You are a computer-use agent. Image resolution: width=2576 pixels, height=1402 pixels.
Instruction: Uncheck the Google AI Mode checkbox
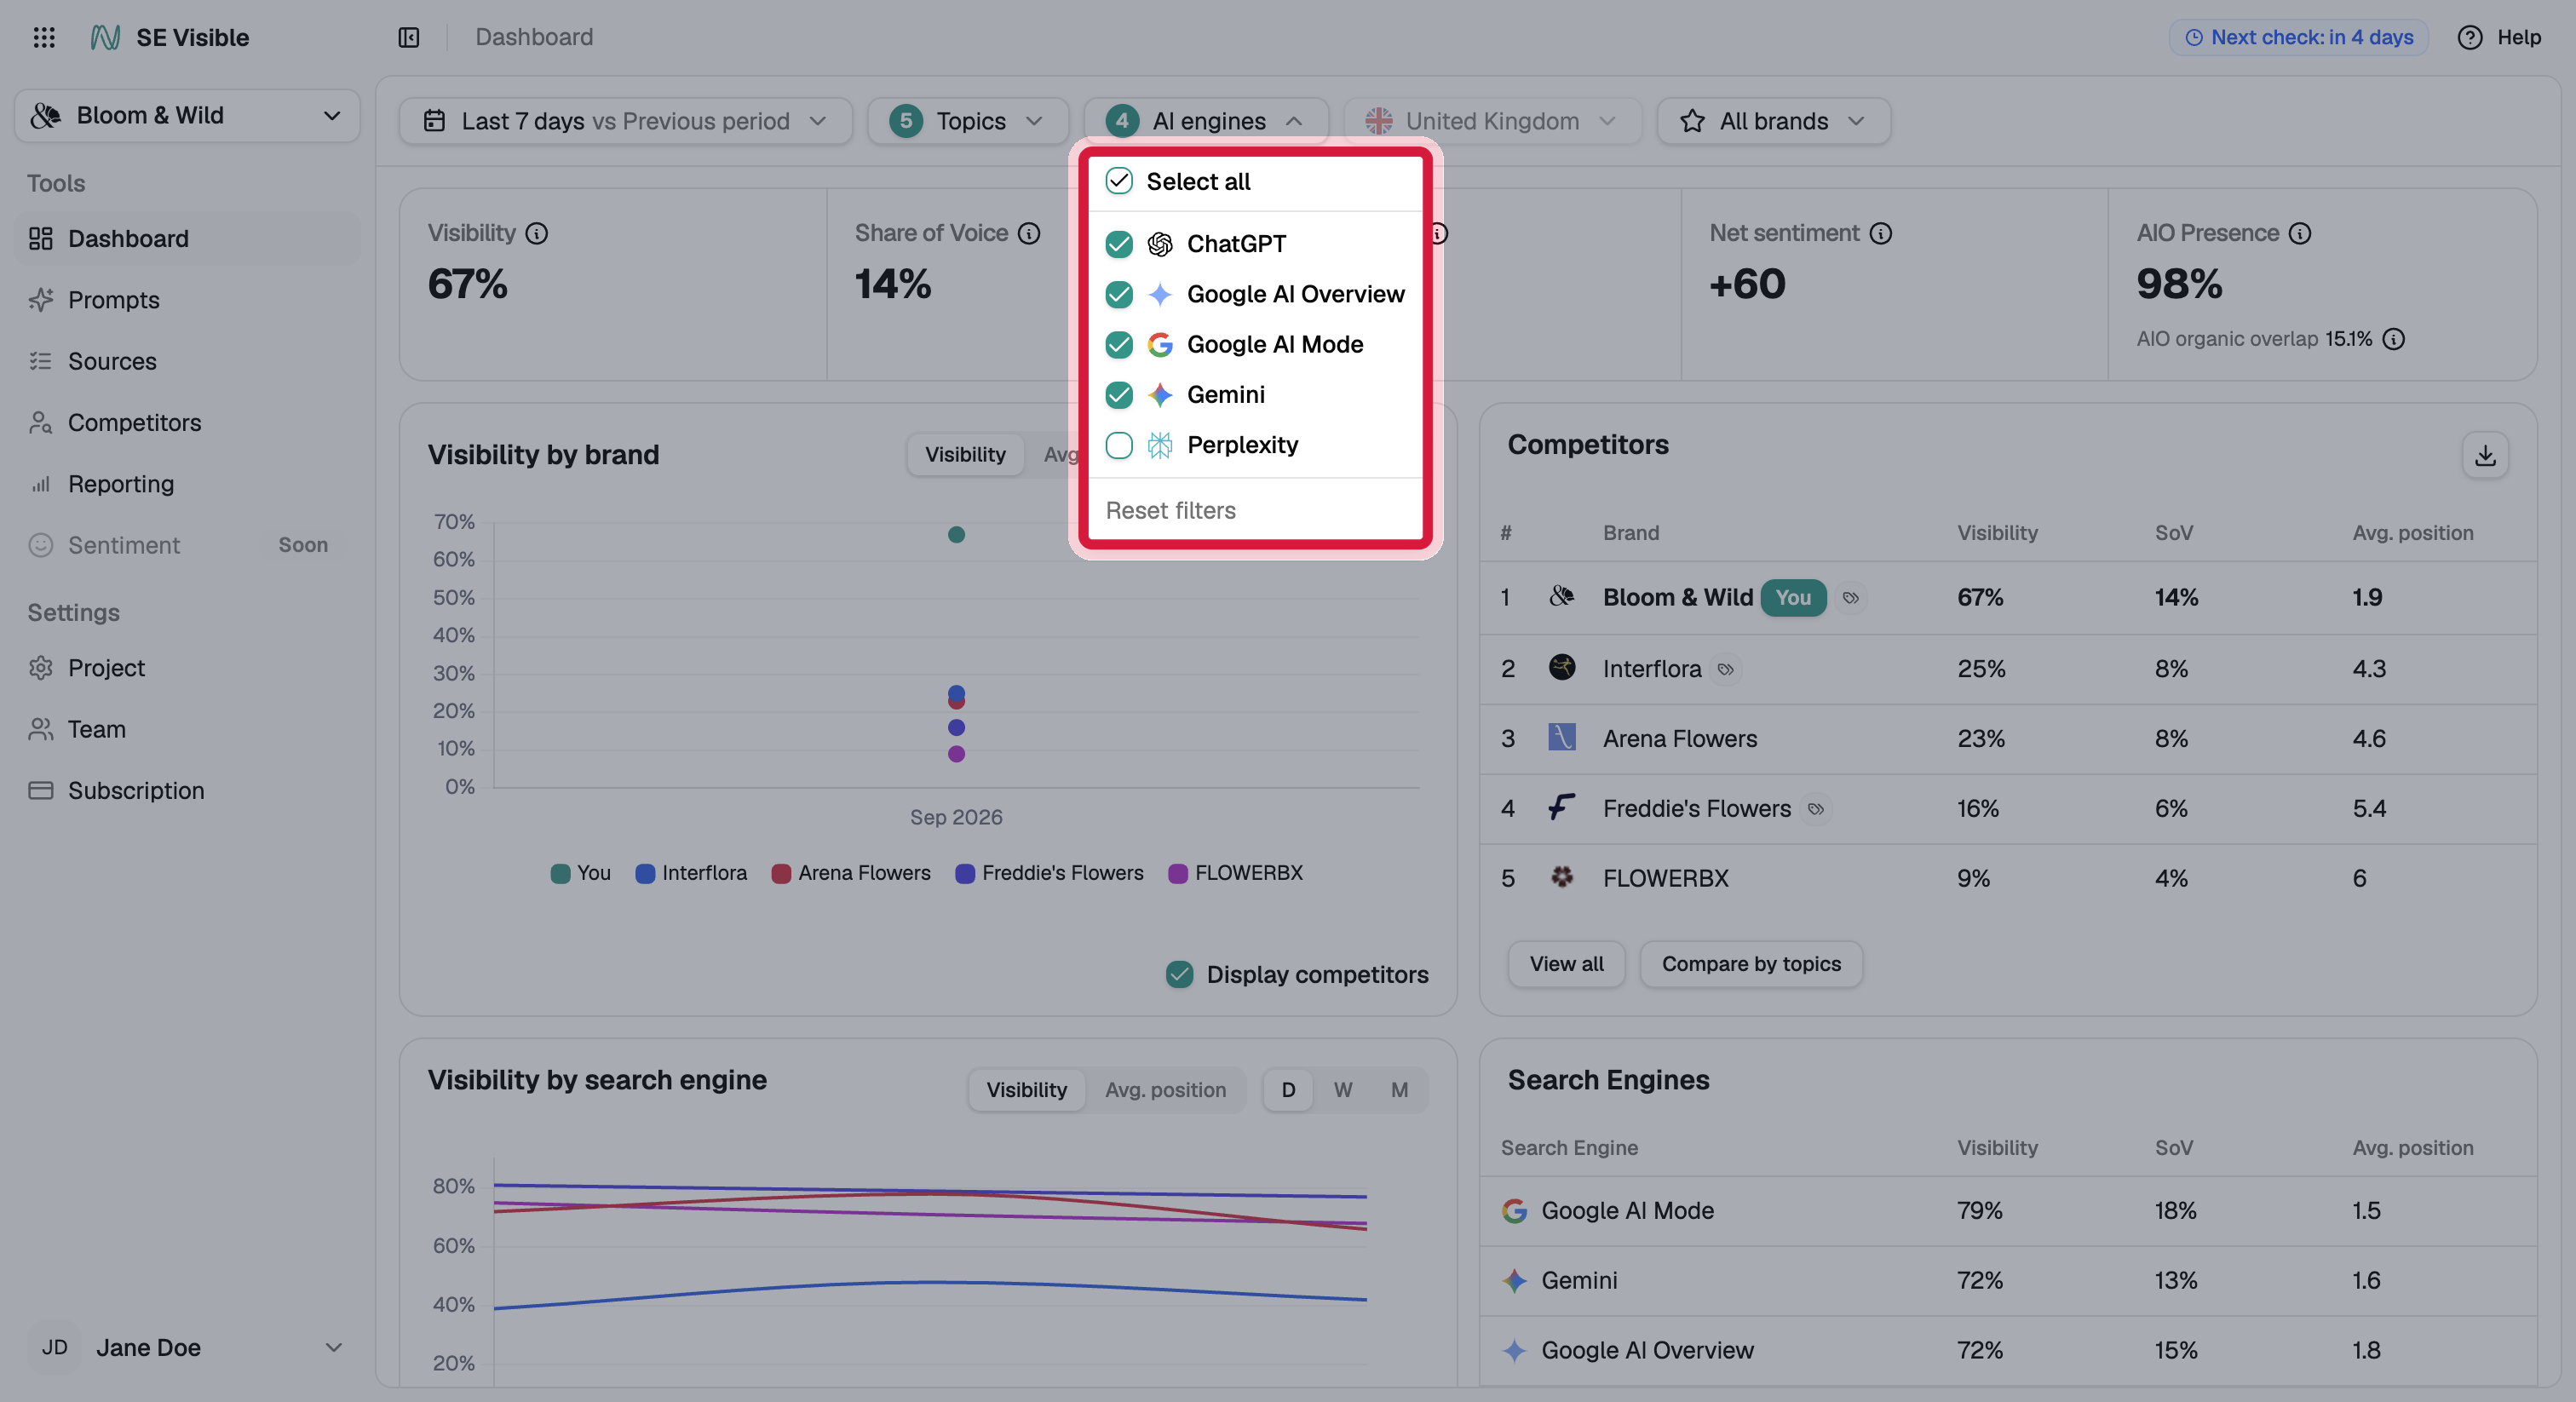[x=1119, y=345]
